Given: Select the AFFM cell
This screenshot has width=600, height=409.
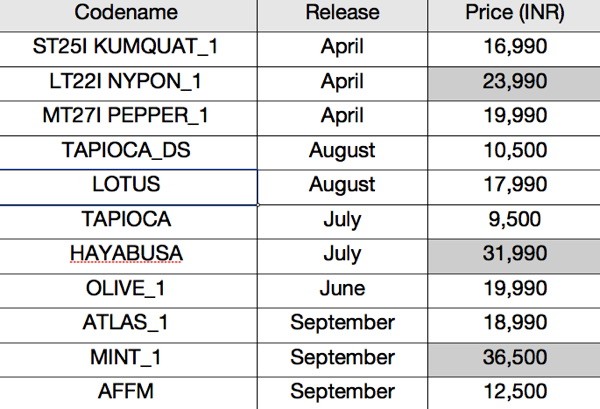Looking at the screenshot, I should click(128, 393).
